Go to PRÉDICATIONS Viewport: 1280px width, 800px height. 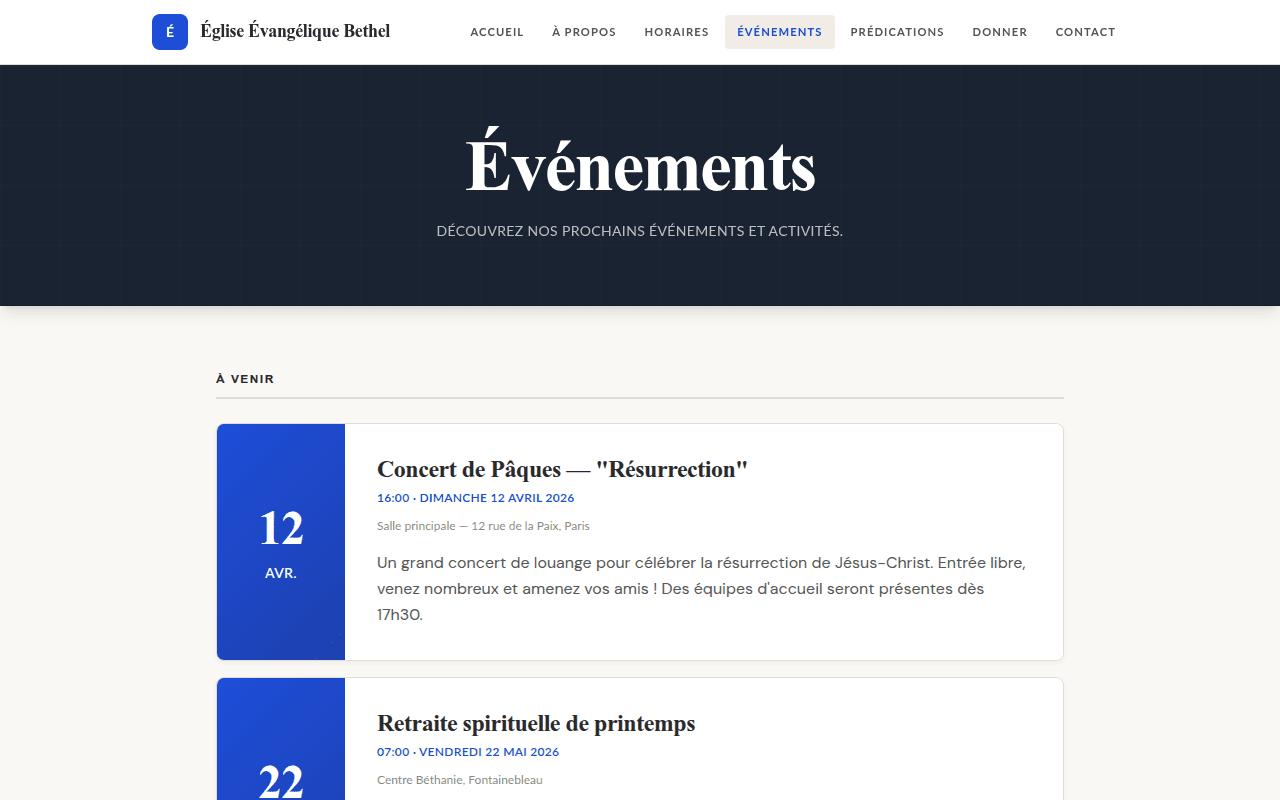[897, 32]
